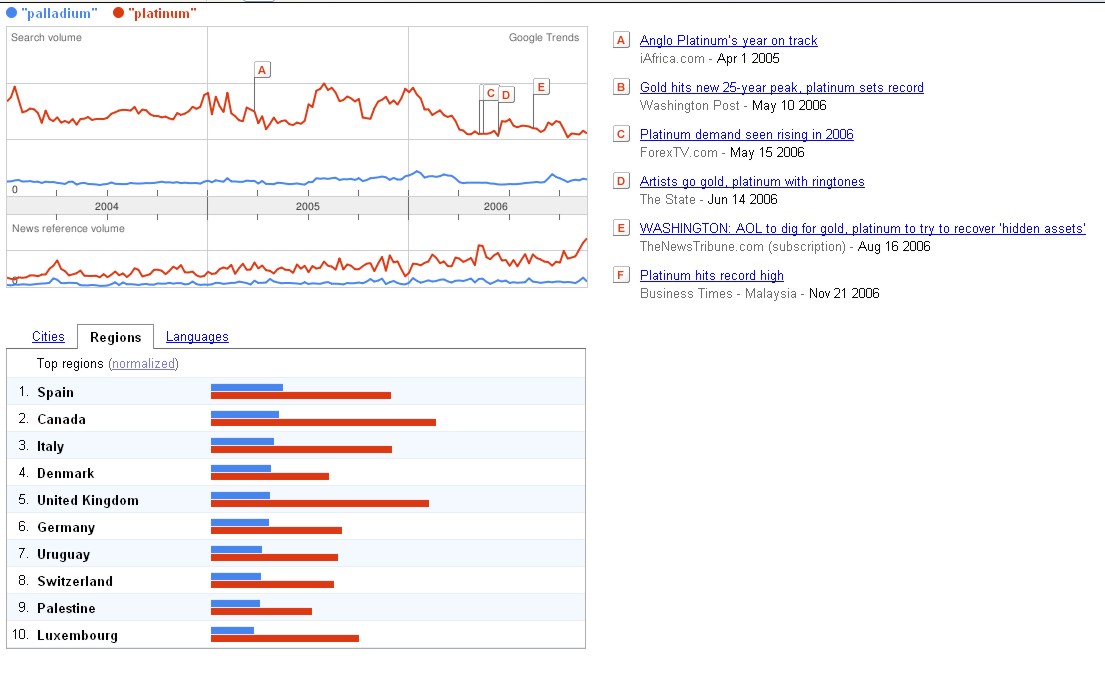The height and width of the screenshot is (675, 1105).
Task: Click the blue palladium legend dot
Action: click(11, 13)
